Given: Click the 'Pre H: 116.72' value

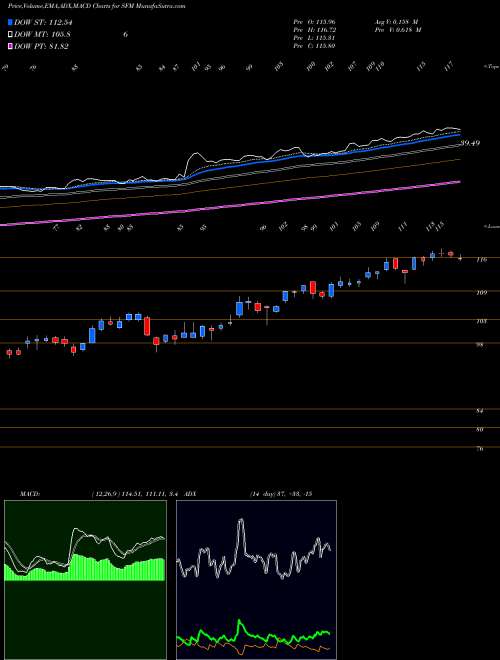Looking at the screenshot, I should (x=314, y=30).
